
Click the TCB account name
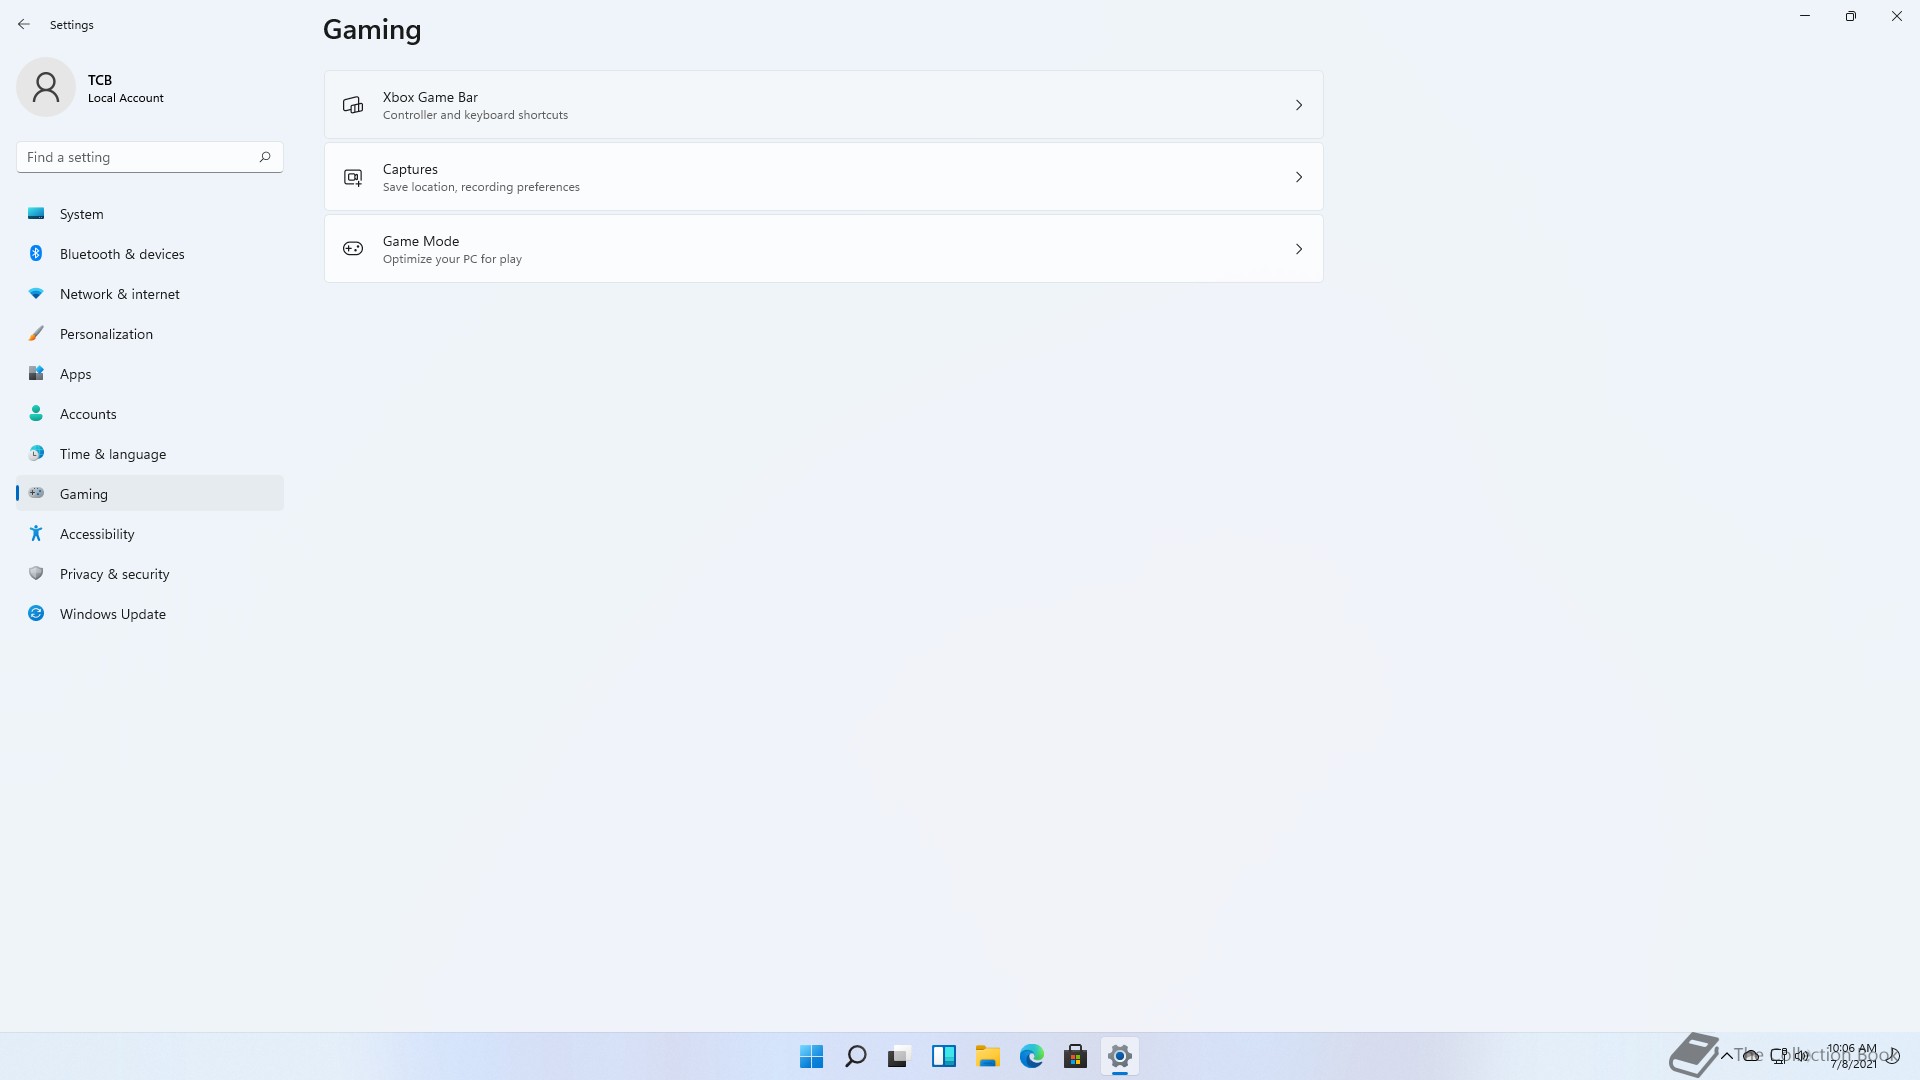click(100, 80)
